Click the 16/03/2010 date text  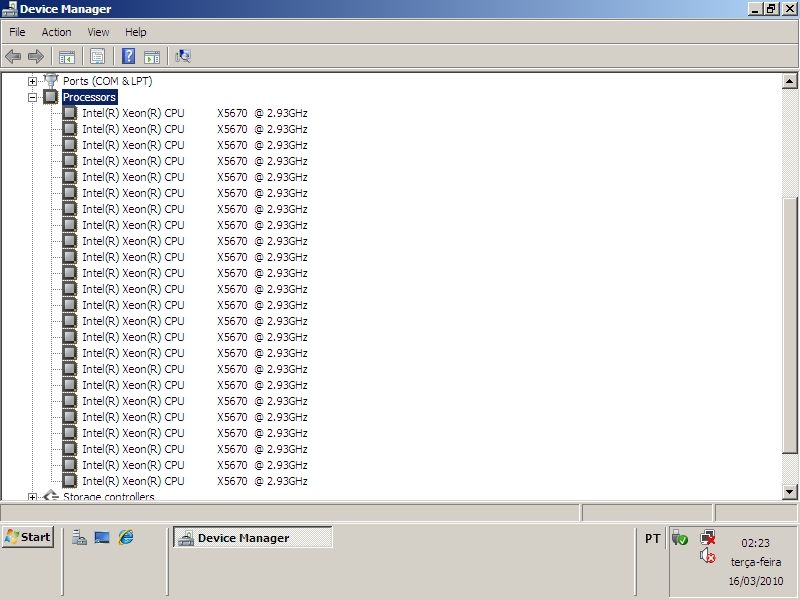click(x=756, y=581)
